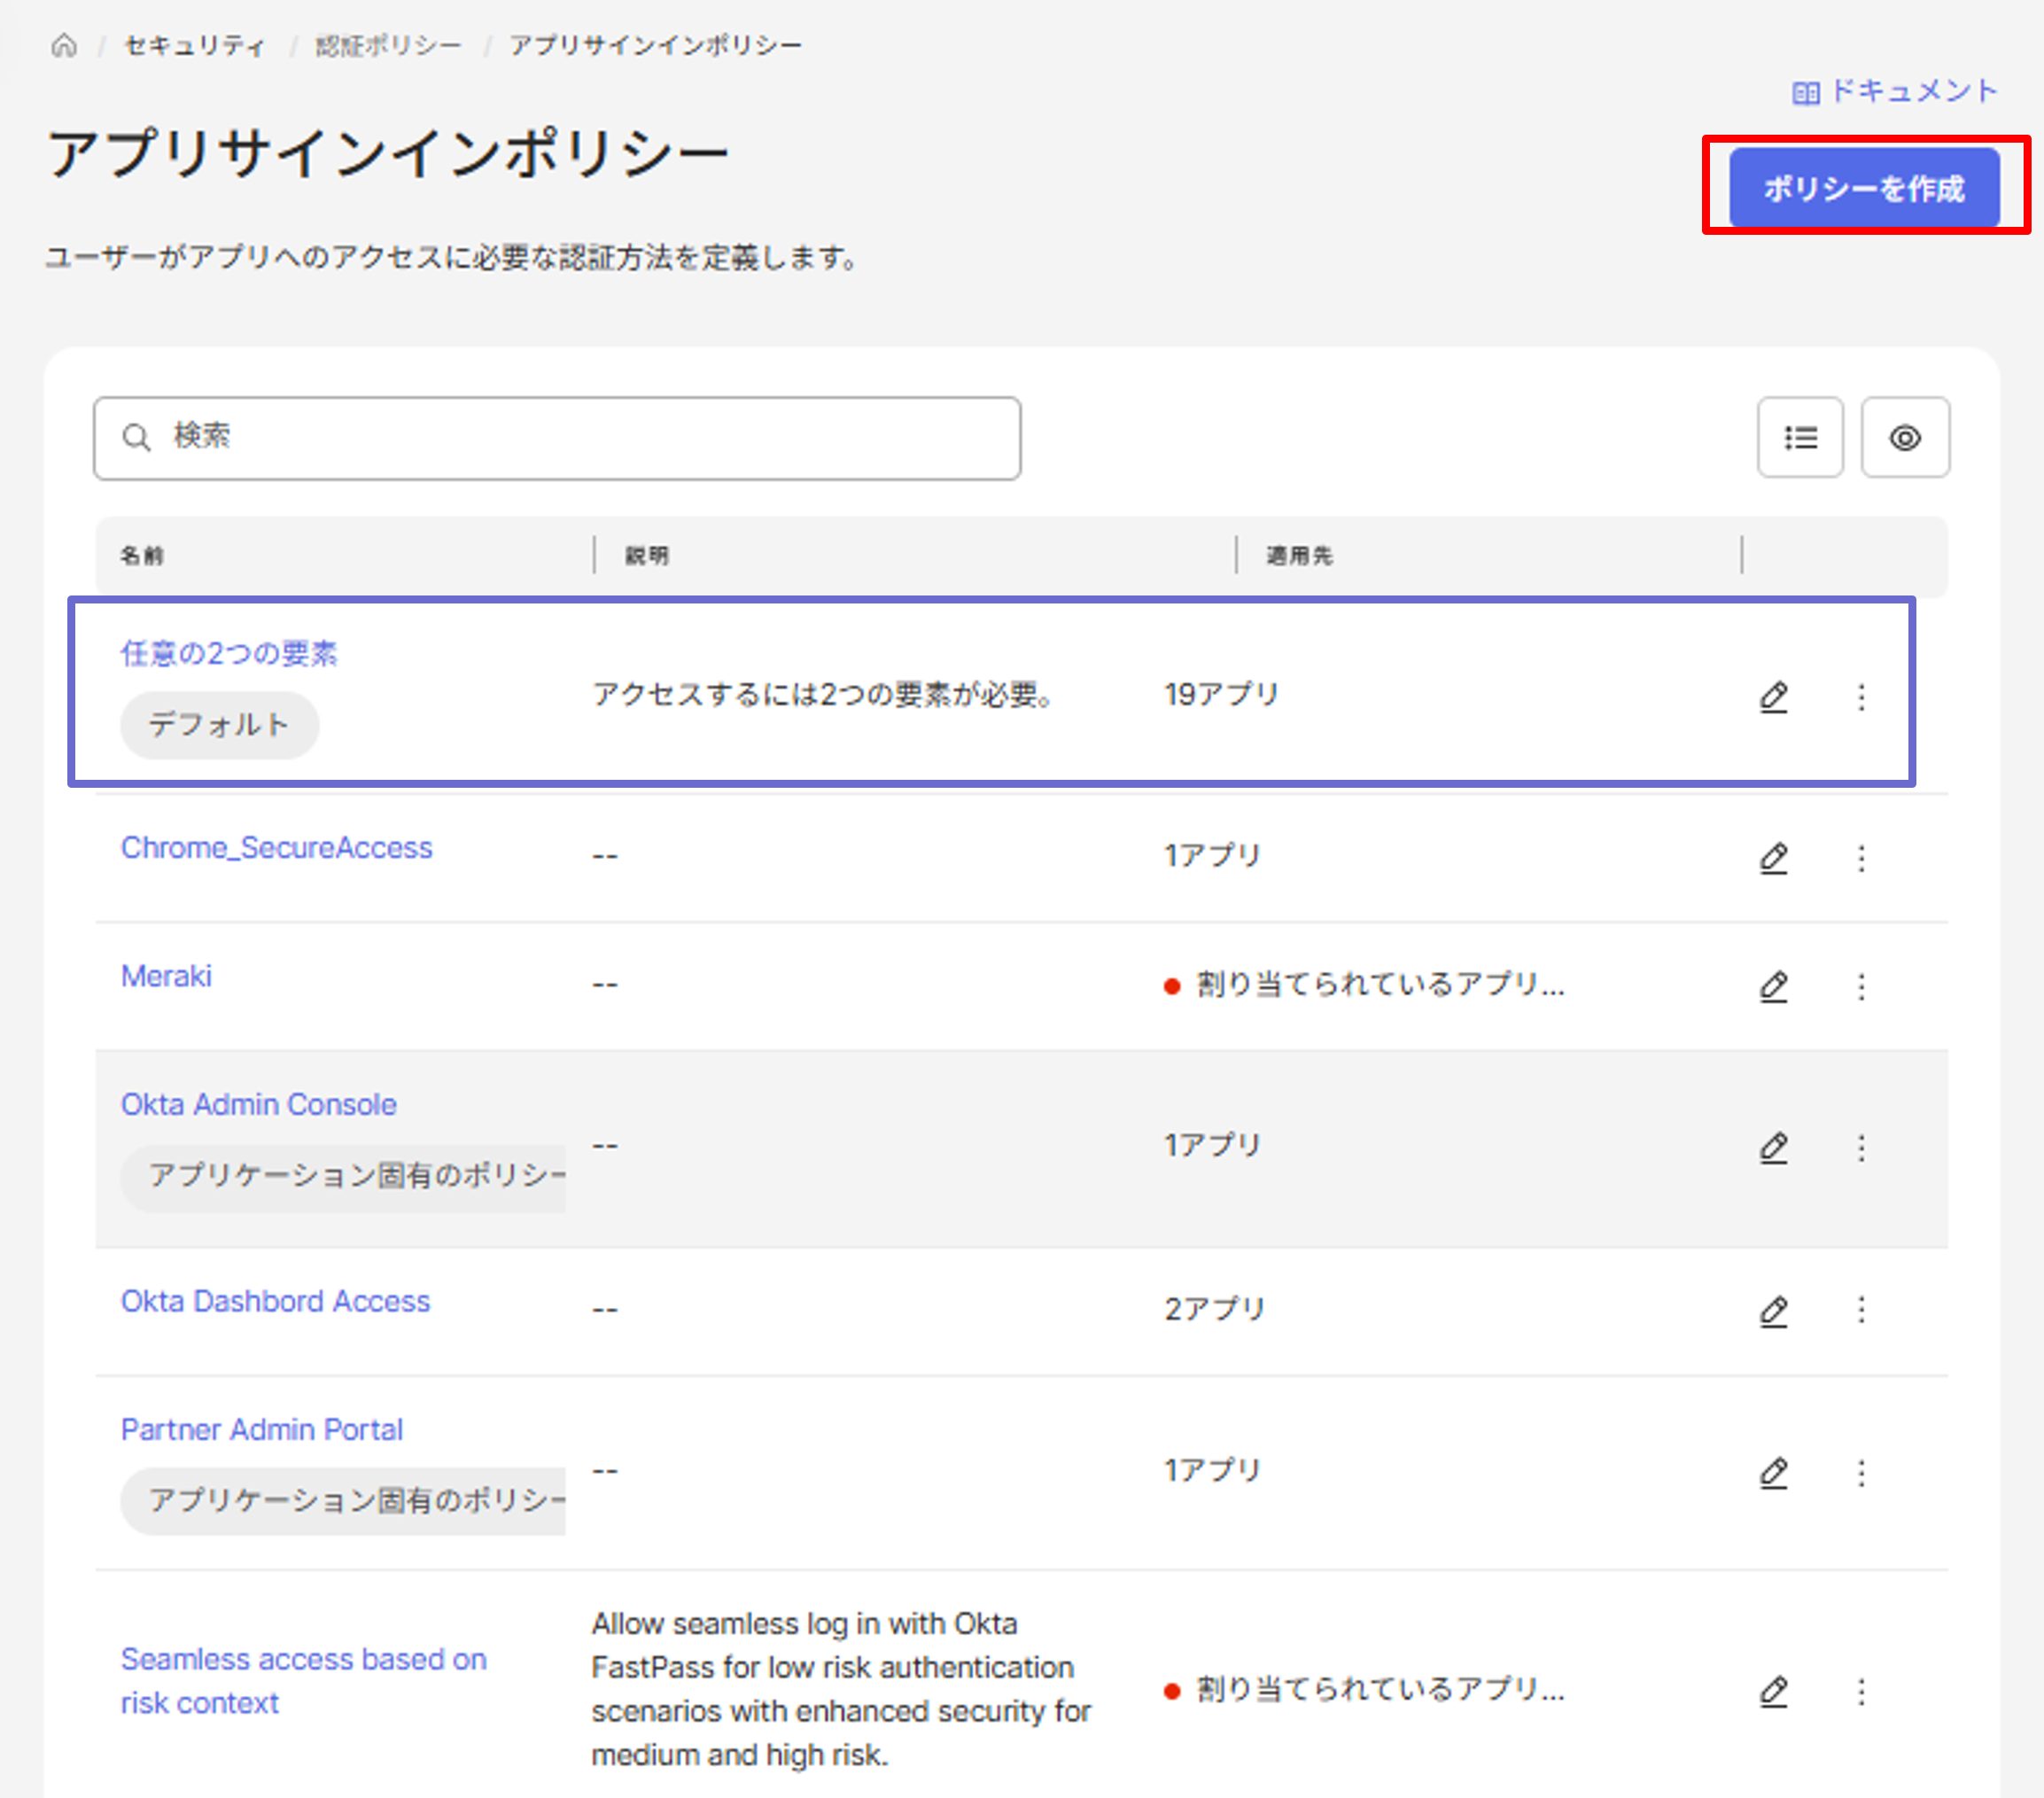The height and width of the screenshot is (1798, 2044).
Task: Click pencil icon for Meraki policy
Action: pos(1773,986)
